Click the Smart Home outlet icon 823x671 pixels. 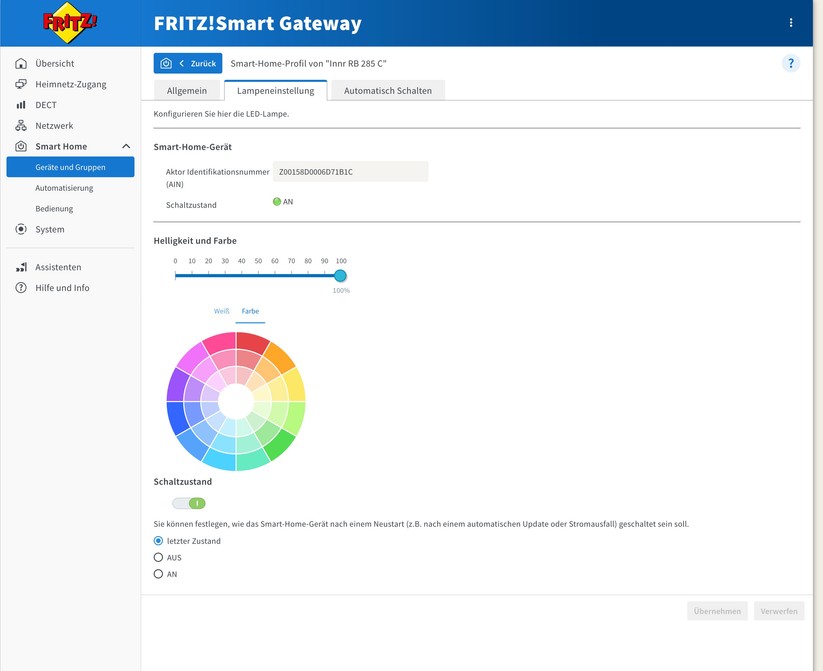[22, 146]
